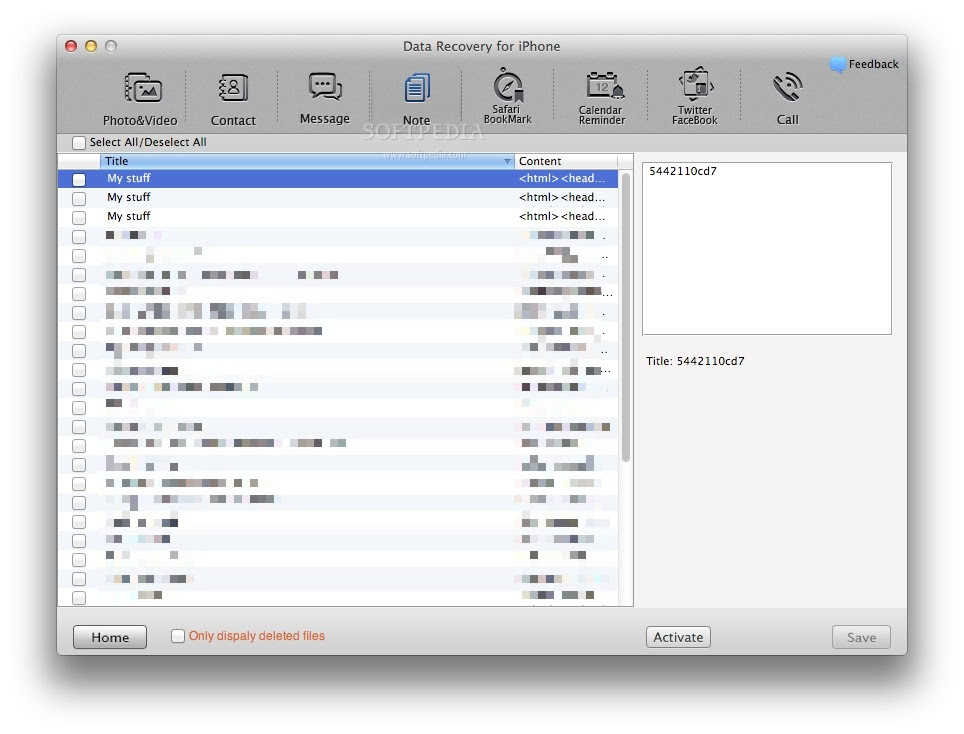The image size is (964, 734).
Task: Select the Note category icon
Action: point(417,89)
